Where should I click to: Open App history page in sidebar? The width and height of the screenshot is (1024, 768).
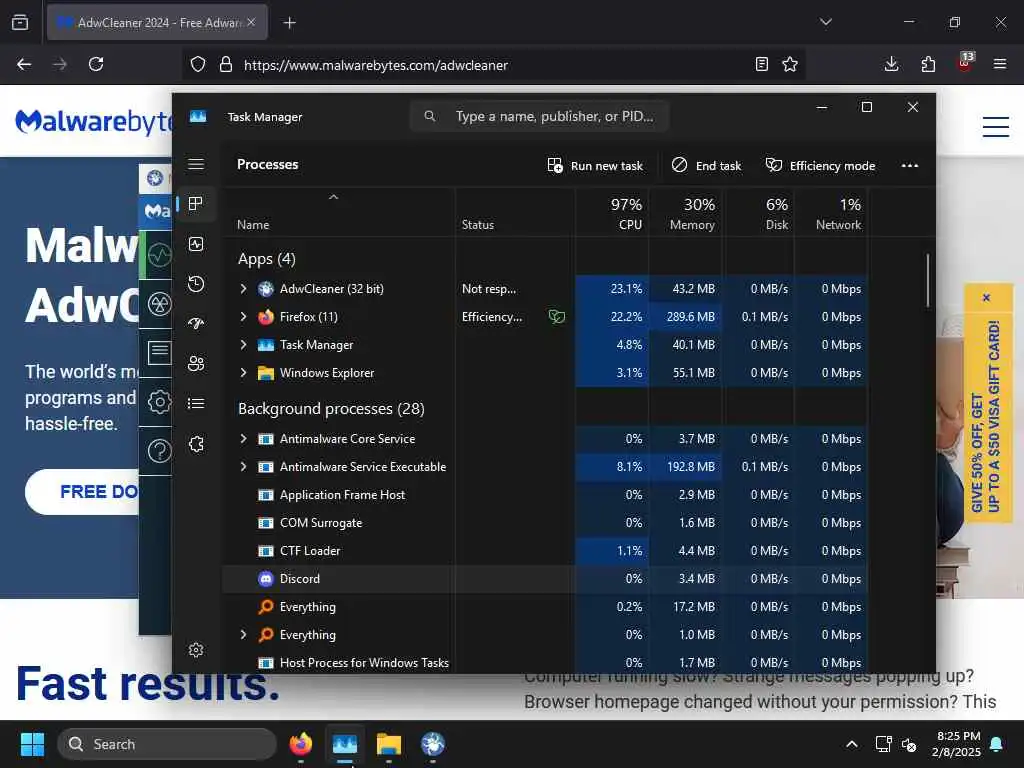click(x=196, y=284)
